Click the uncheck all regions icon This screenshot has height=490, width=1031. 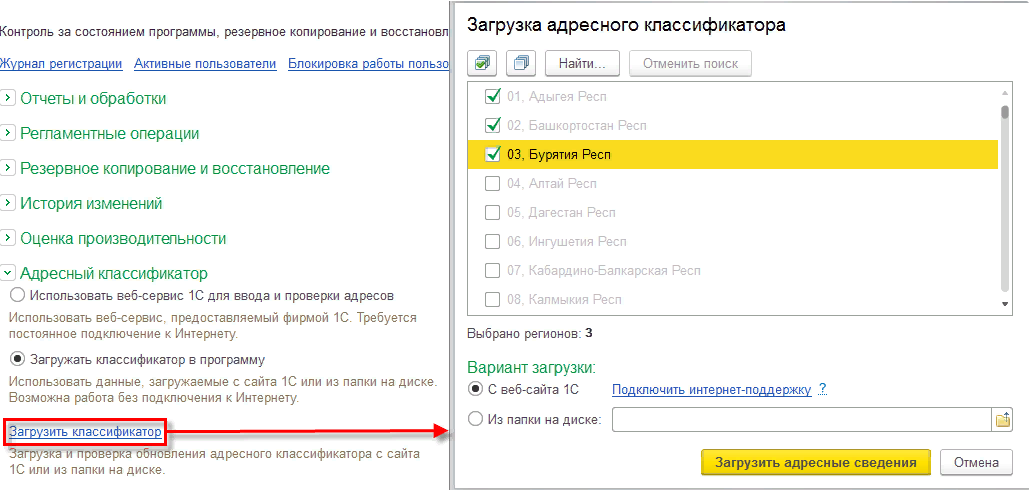(x=521, y=63)
